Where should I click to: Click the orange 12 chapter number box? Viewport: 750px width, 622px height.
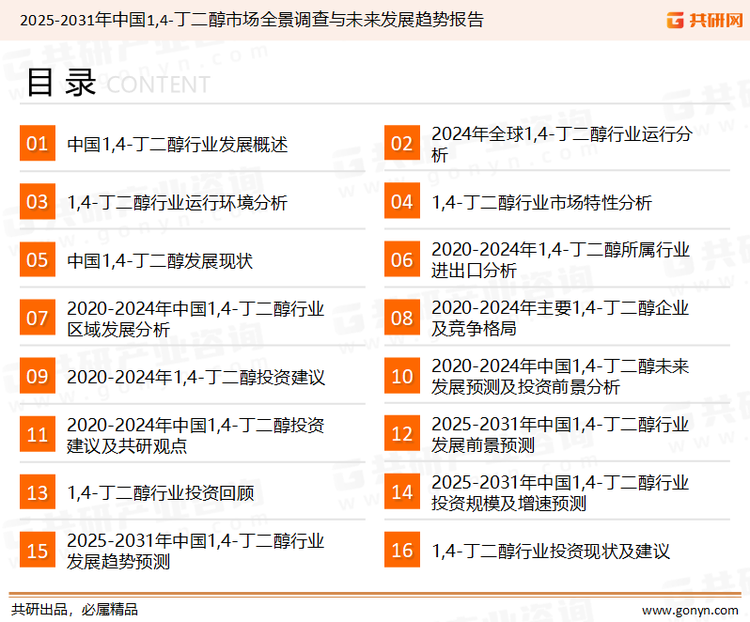402,434
